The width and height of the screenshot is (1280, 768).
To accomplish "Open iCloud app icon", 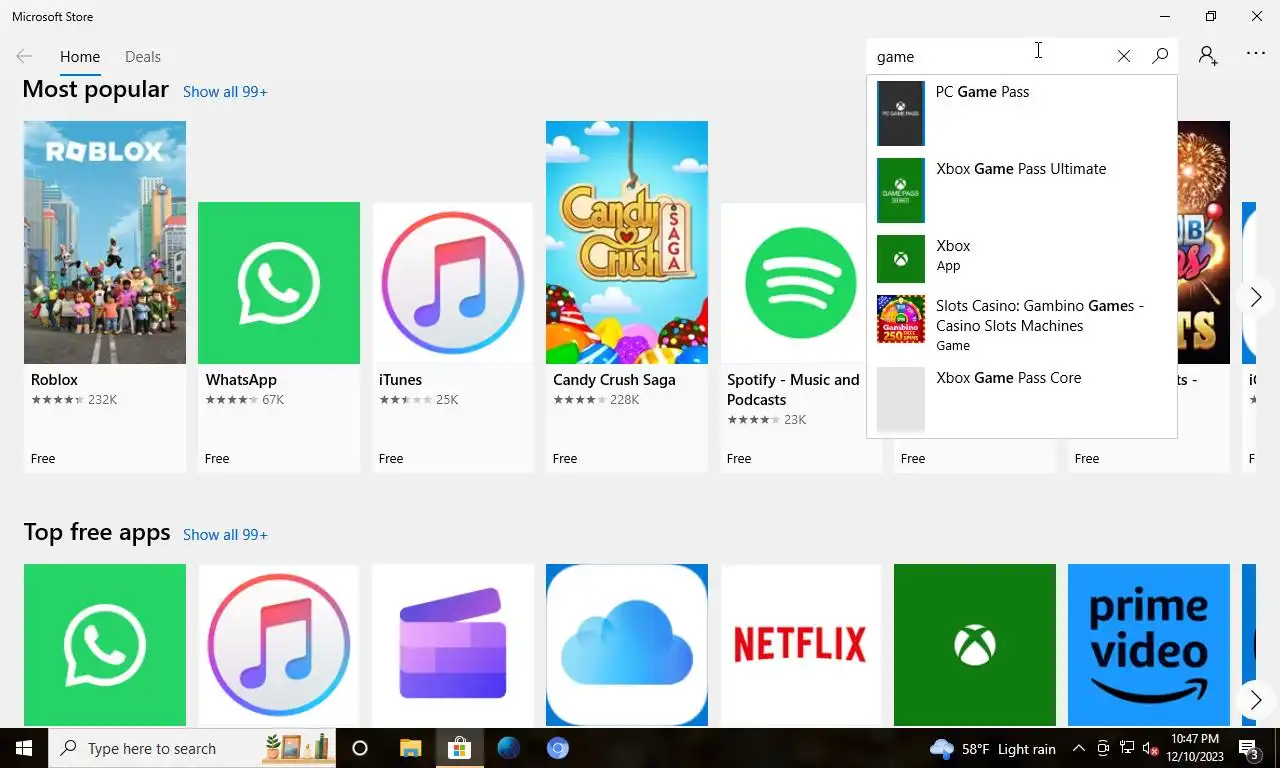I will [627, 645].
